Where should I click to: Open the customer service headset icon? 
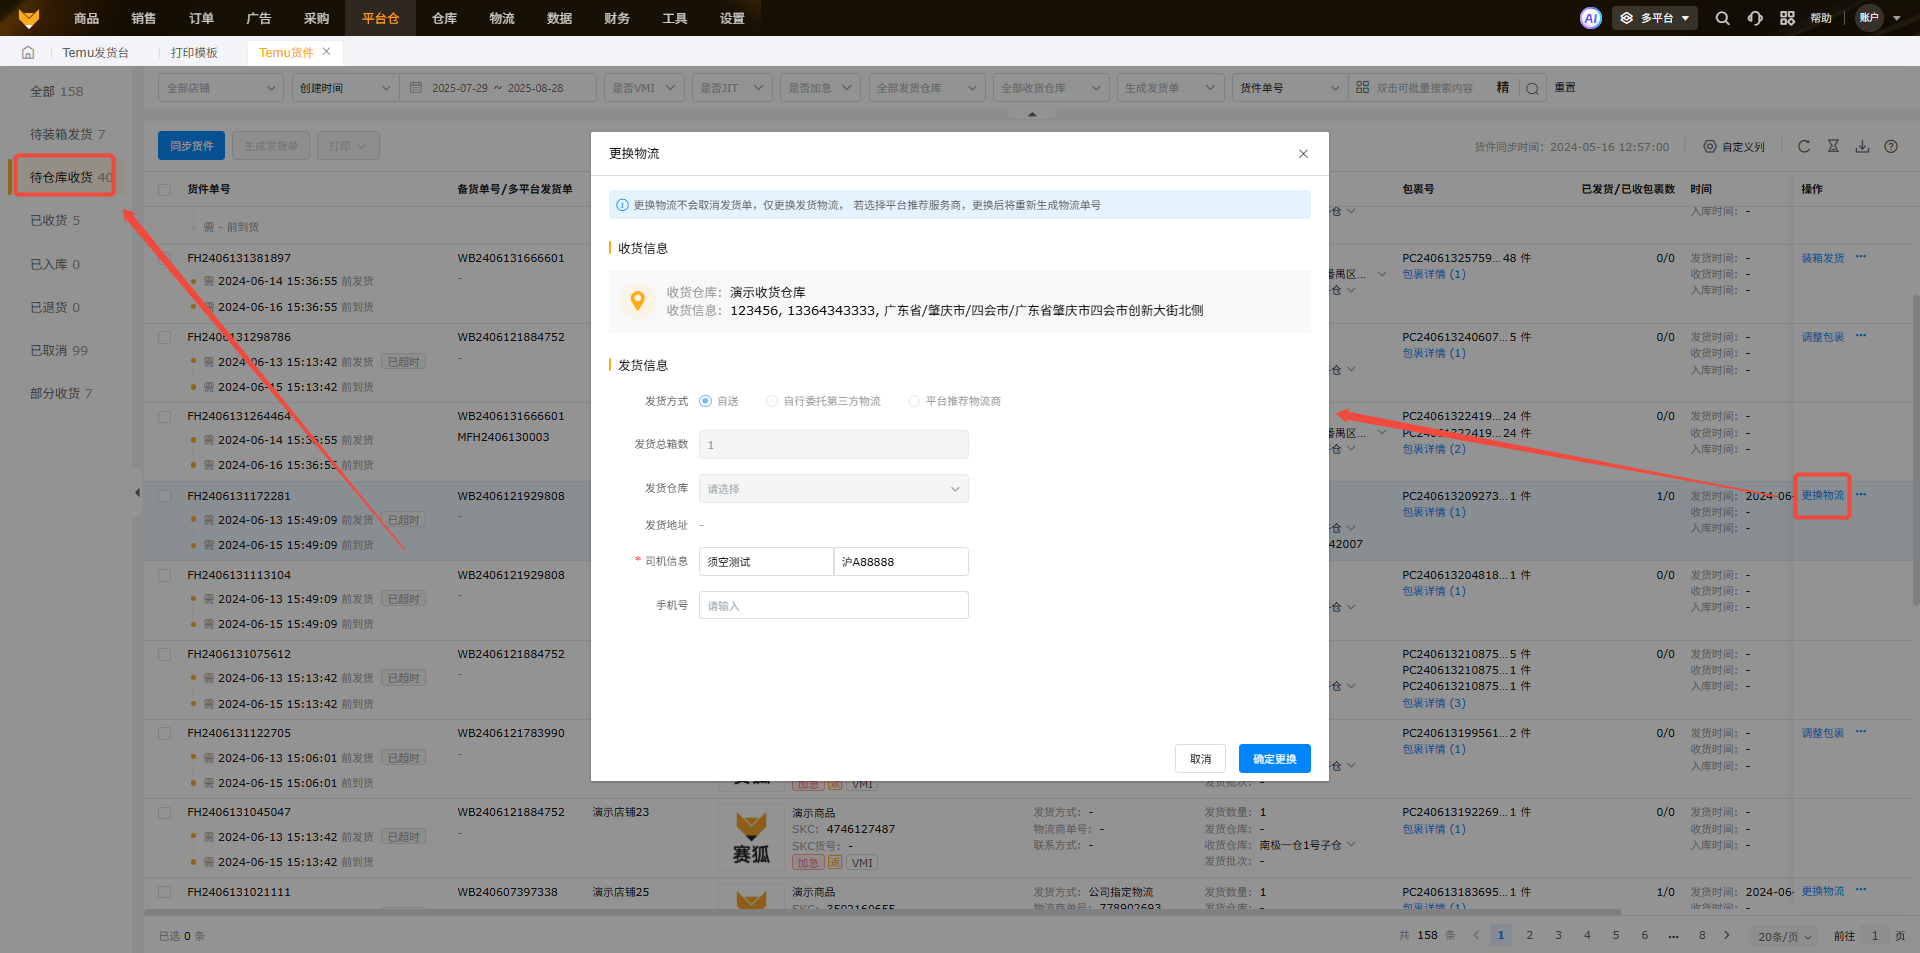(1755, 18)
